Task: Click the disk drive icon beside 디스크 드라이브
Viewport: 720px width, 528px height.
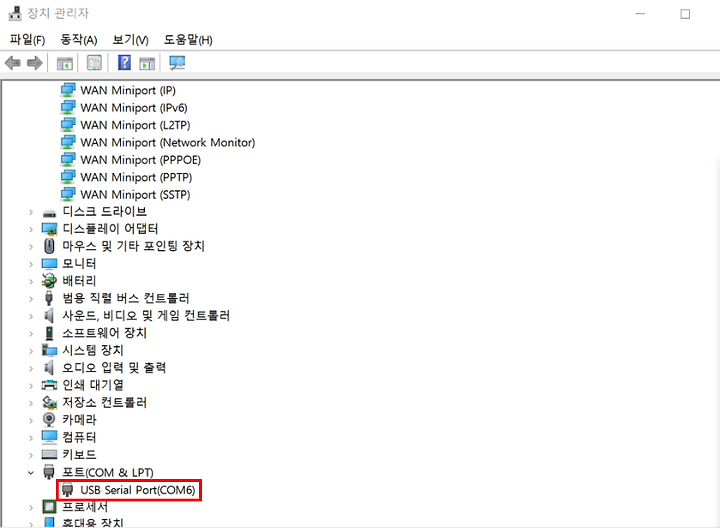Action: tap(49, 213)
